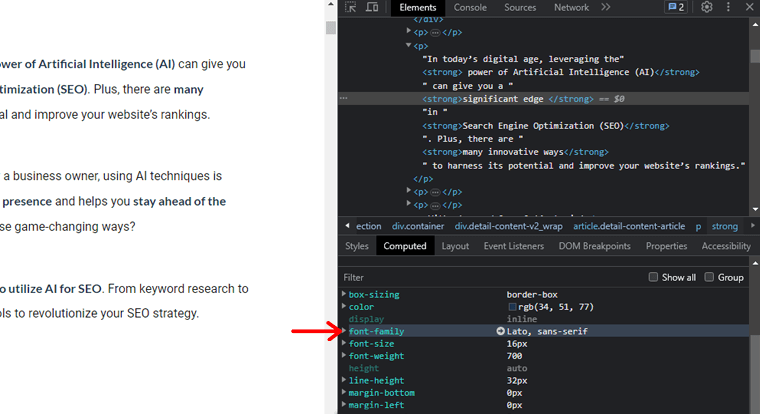Expand the font-weight property
Image resolution: width=760 pixels, height=414 pixels.
click(344, 355)
